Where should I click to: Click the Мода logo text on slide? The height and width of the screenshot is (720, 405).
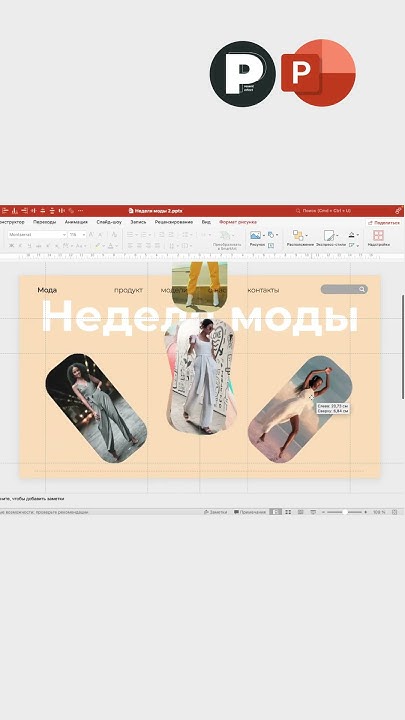coord(47,290)
